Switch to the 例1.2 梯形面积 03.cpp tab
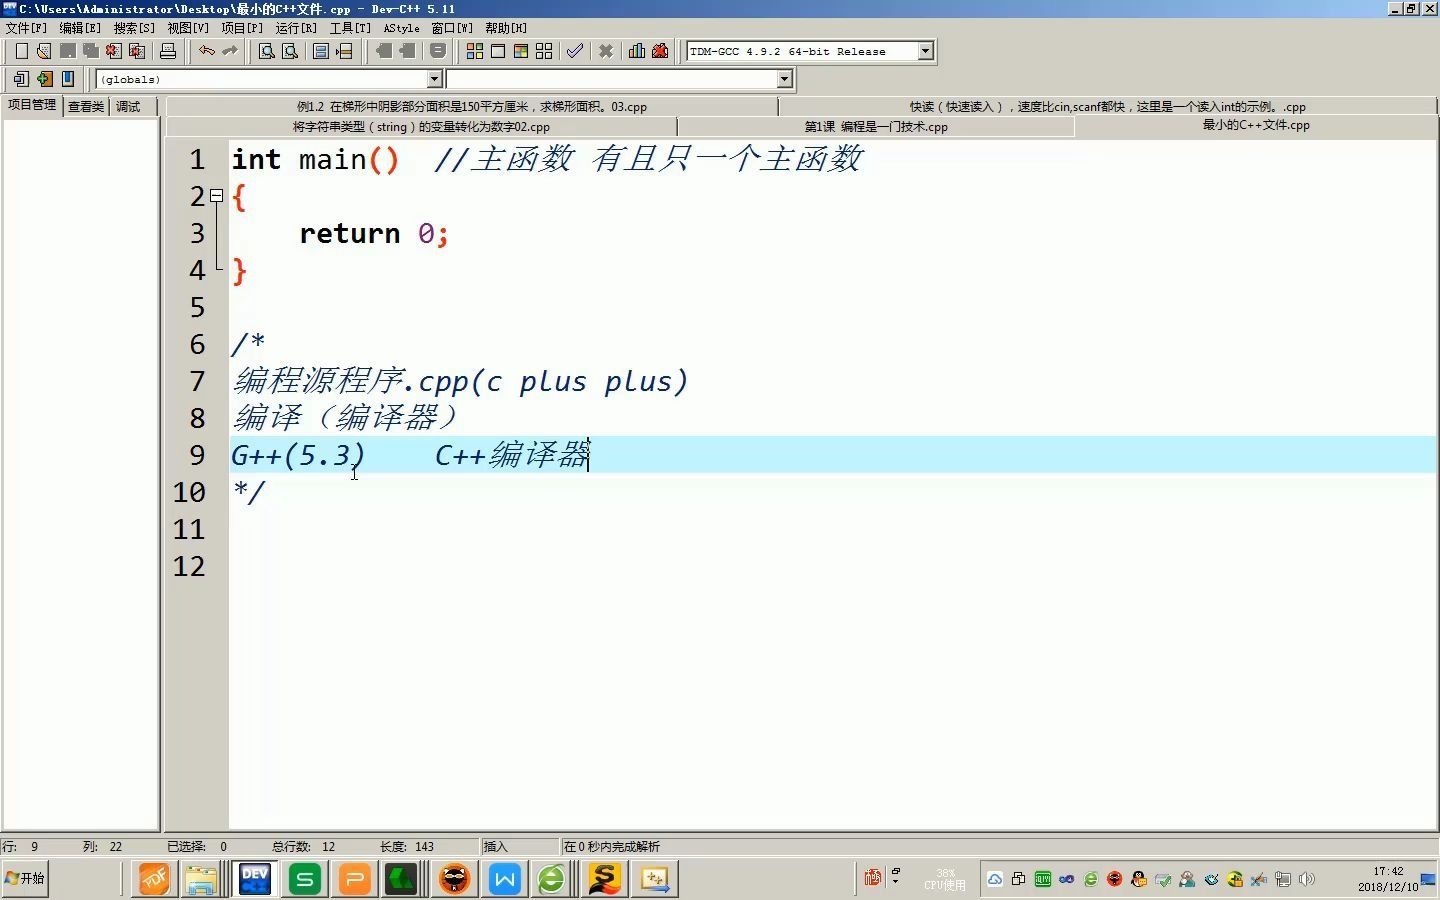This screenshot has width=1440, height=900. [x=472, y=106]
